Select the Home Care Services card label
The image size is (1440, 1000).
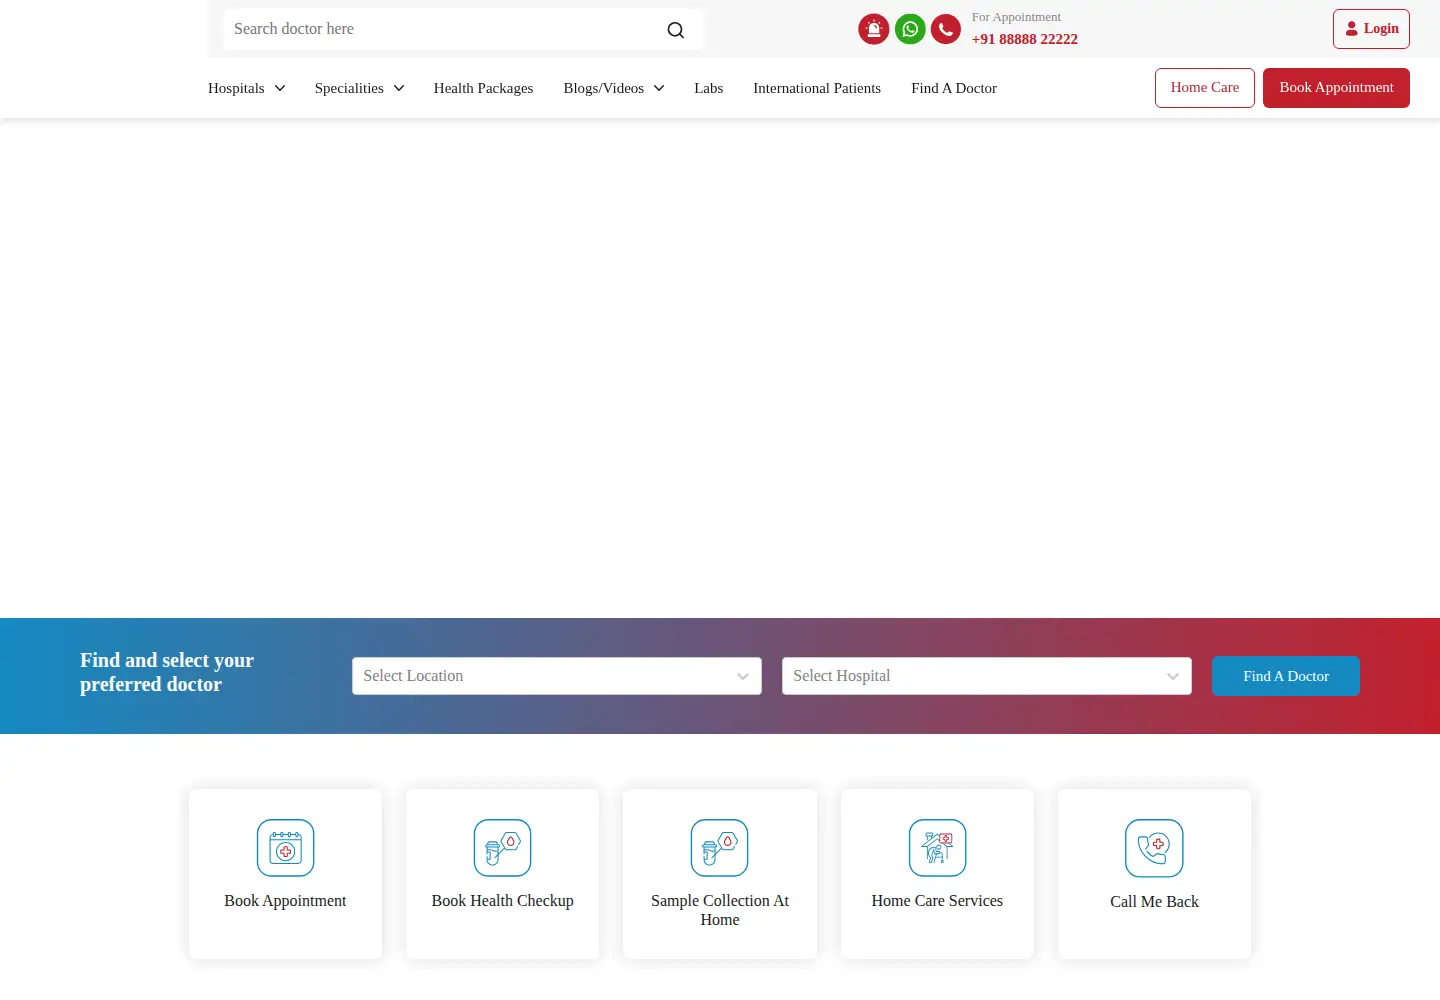[x=937, y=901]
